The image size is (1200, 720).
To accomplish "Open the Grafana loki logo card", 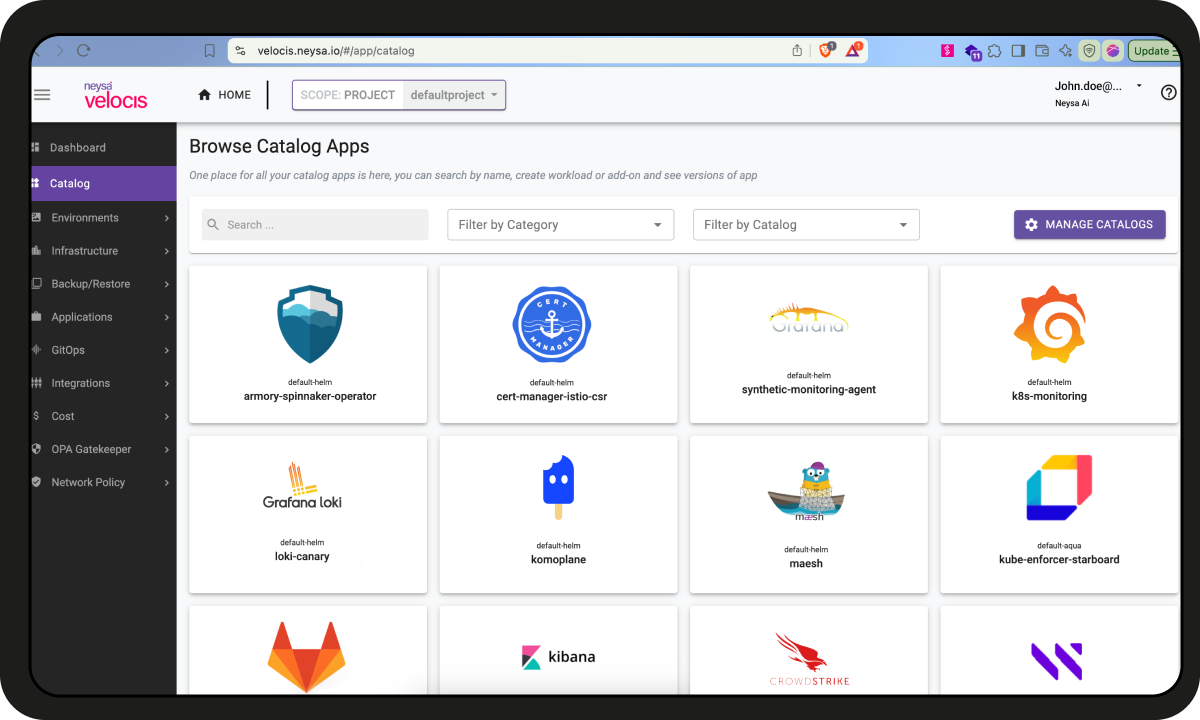I will tap(308, 514).
